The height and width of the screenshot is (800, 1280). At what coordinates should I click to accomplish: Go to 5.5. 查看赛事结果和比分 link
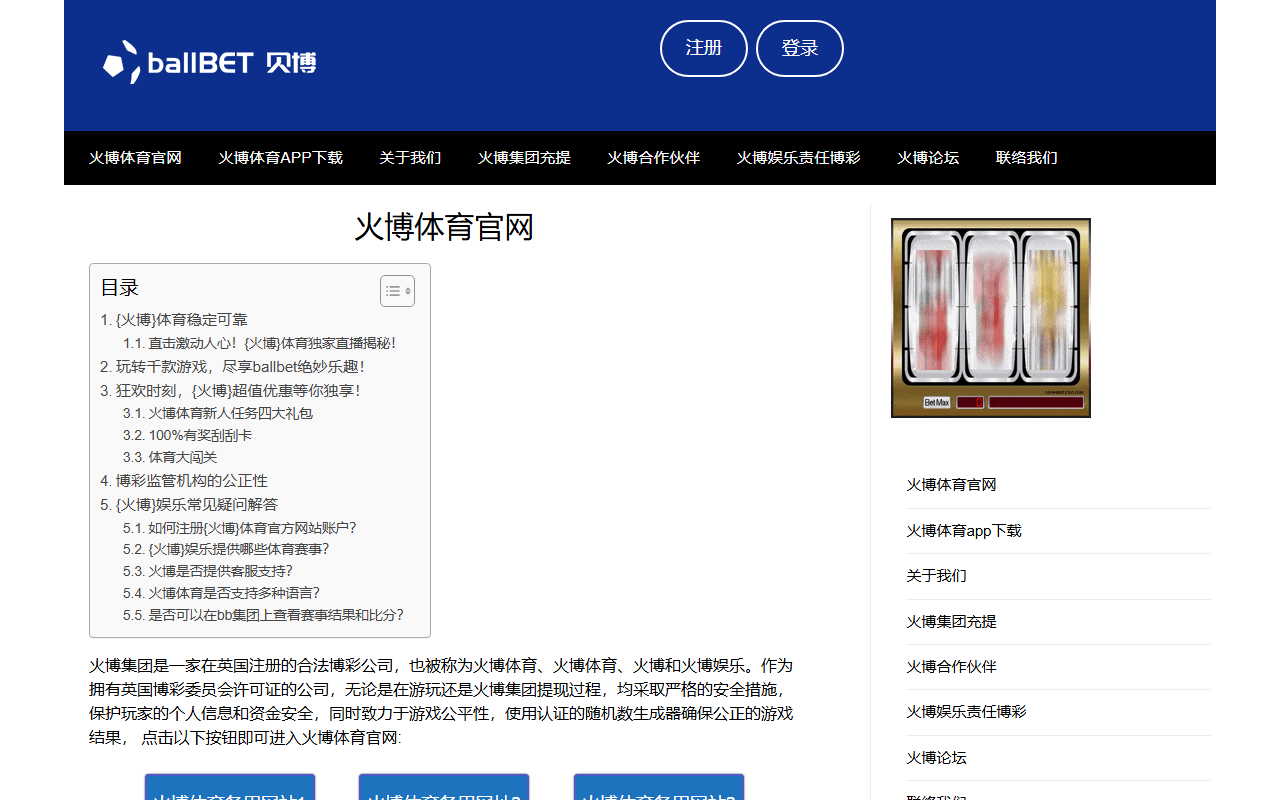[x=264, y=615]
